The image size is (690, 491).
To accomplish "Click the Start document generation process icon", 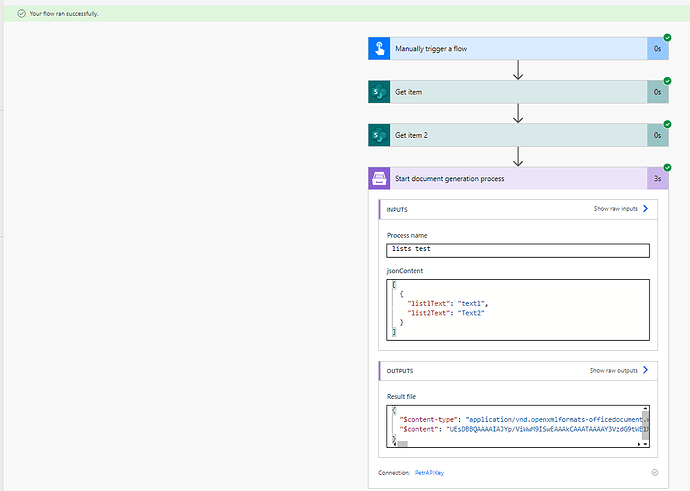I will pyautogui.click(x=379, y=178).
